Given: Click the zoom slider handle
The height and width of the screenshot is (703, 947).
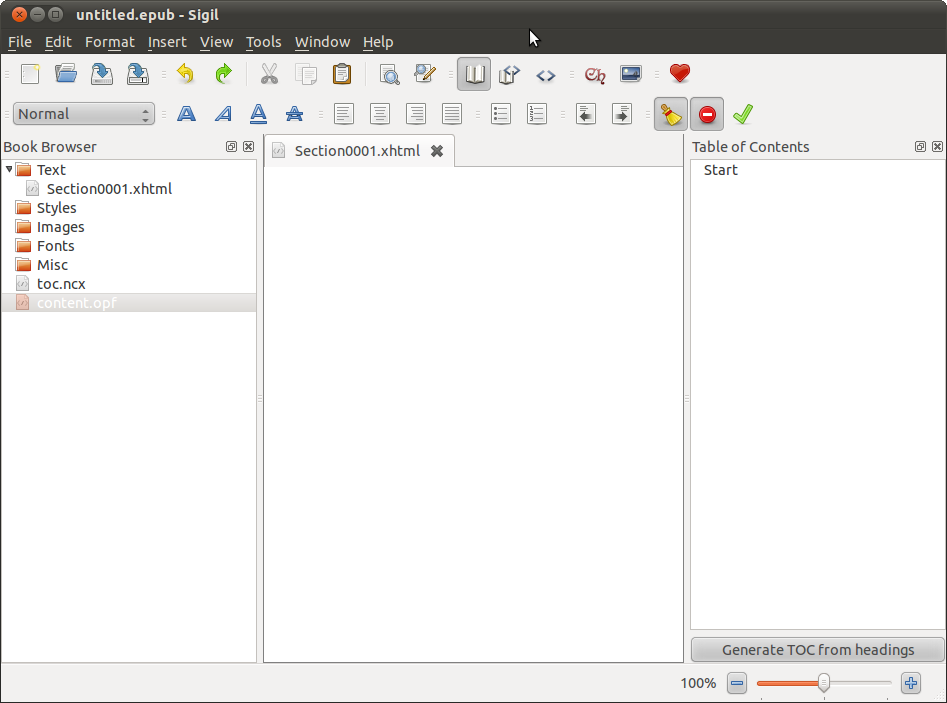Looking at the screenshot, I should click(x=823, y=683).
